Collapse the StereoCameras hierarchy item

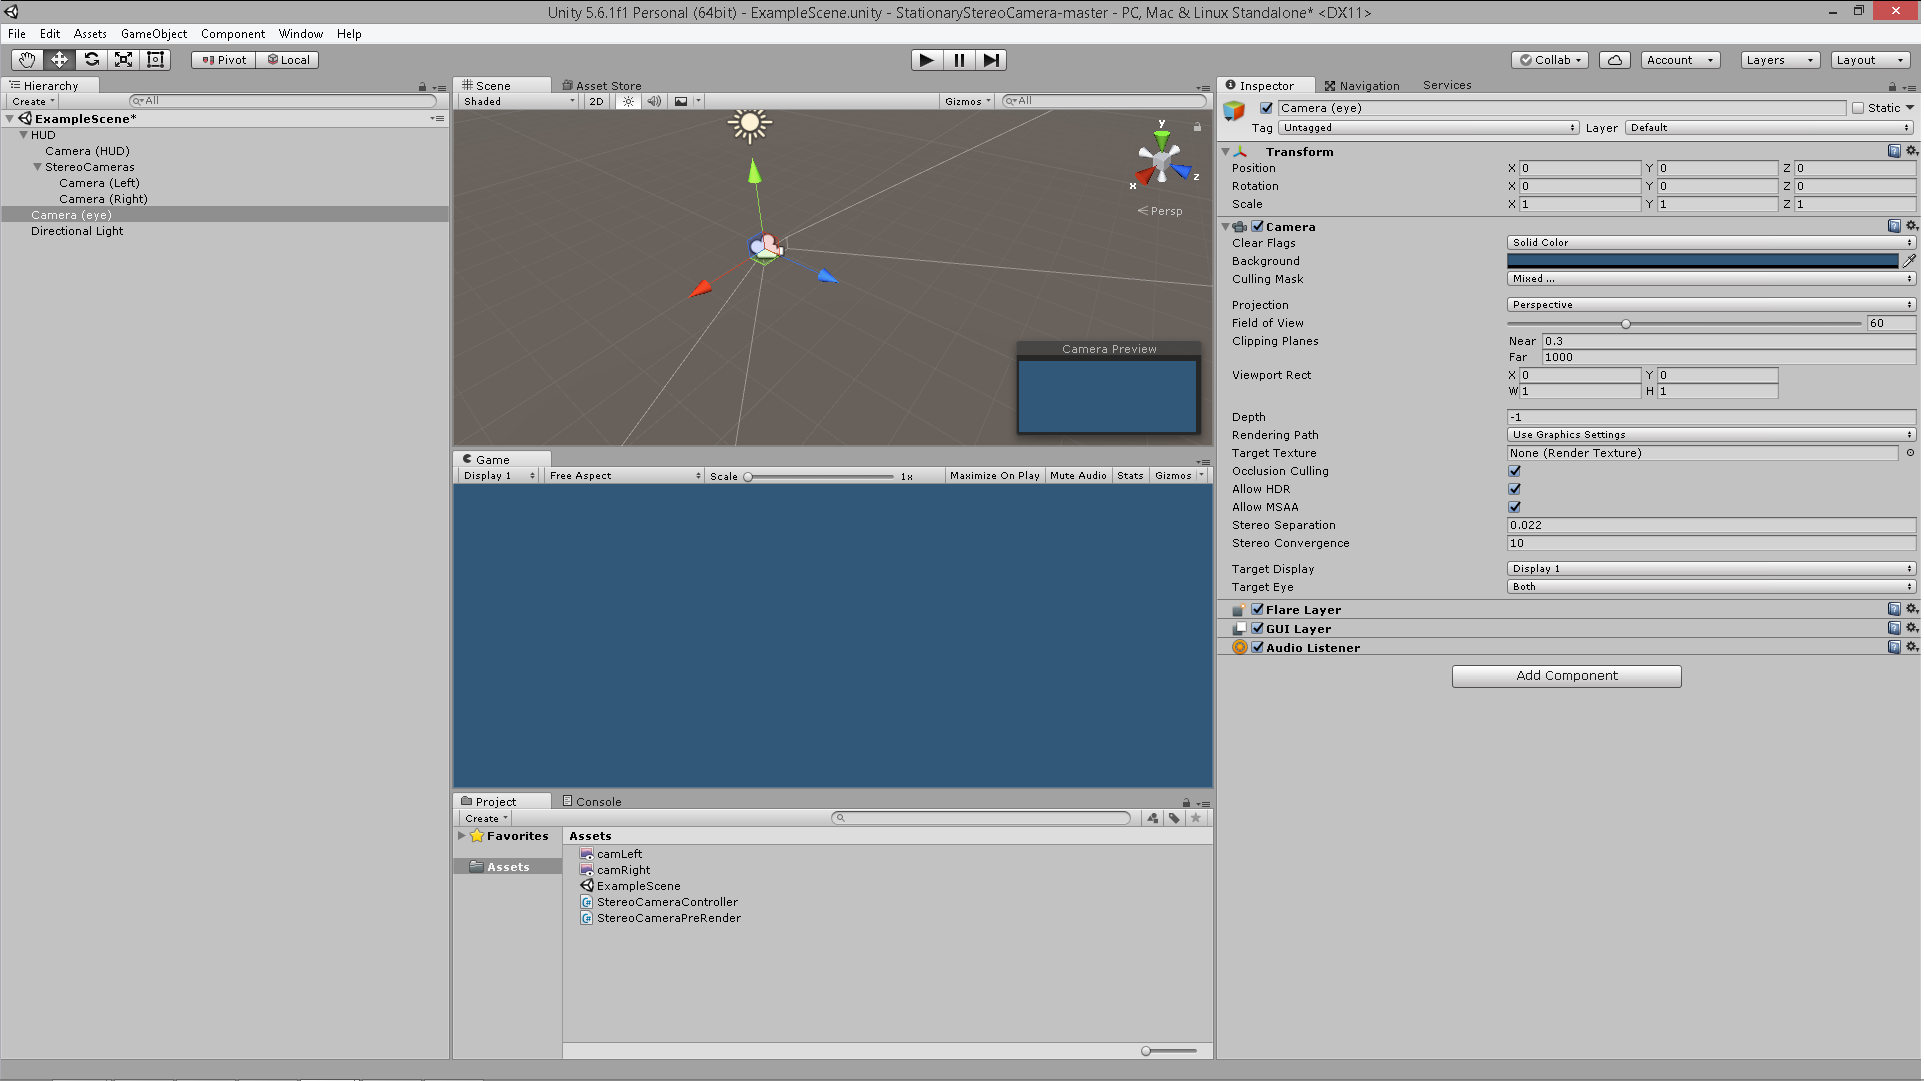point(37,167)
